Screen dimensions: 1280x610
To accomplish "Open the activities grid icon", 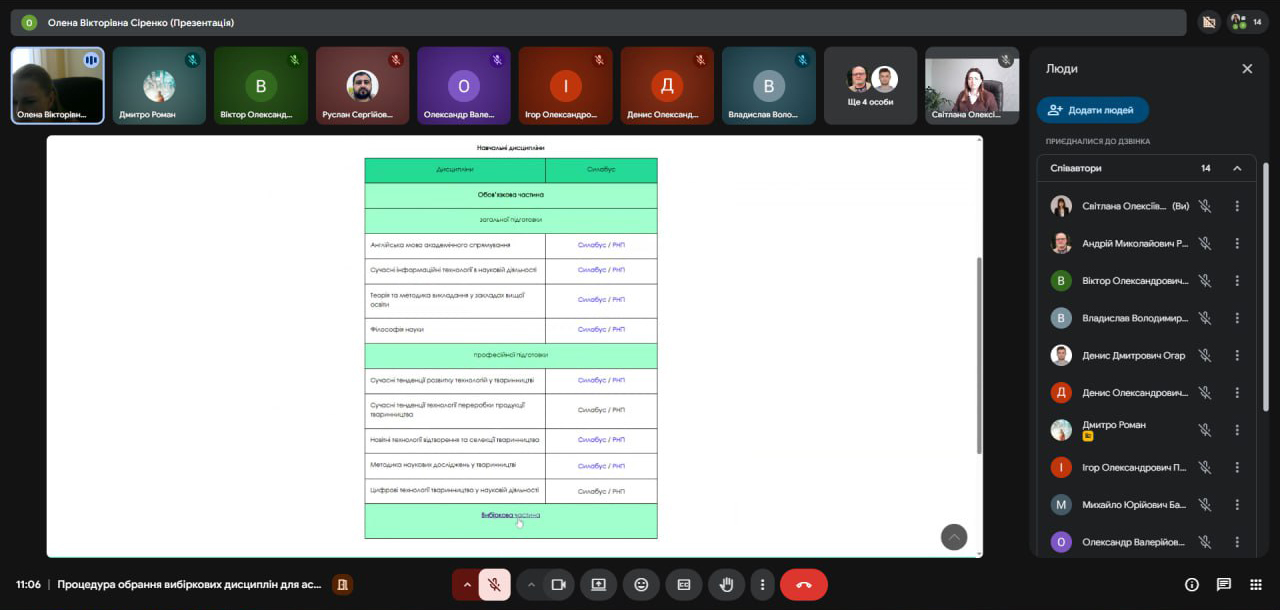I will point(1255,585).
